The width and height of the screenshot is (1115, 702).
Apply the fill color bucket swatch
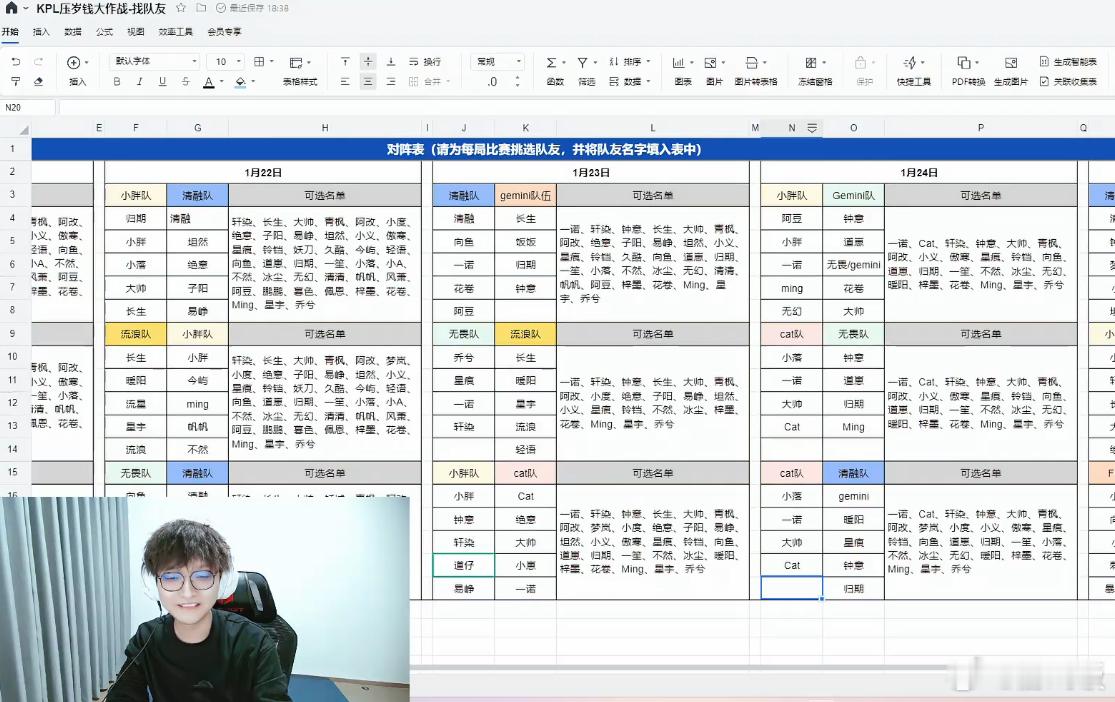pyautogui.click(x=240, y=83)
